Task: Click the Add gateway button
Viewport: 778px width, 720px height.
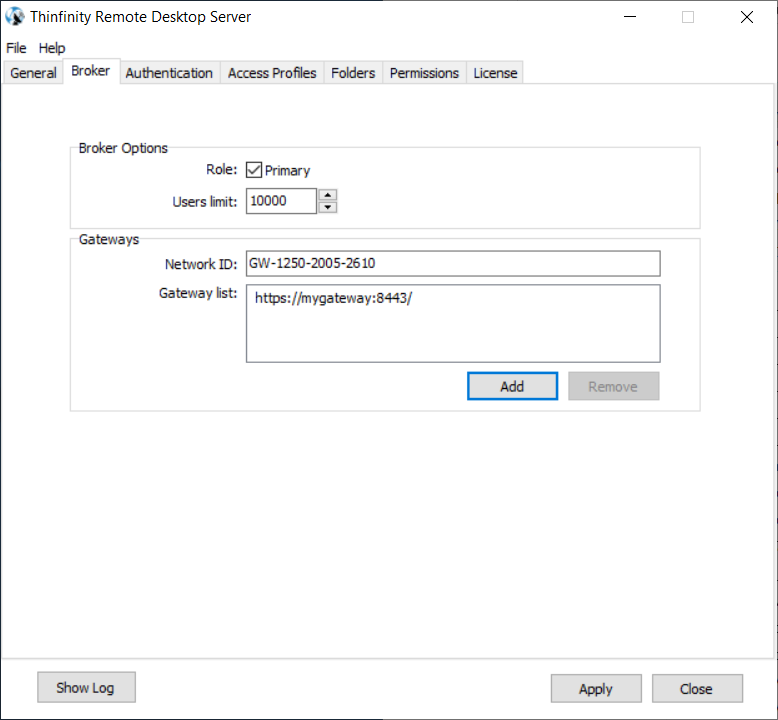Action: pyautogui.click(x=512, y=386)
